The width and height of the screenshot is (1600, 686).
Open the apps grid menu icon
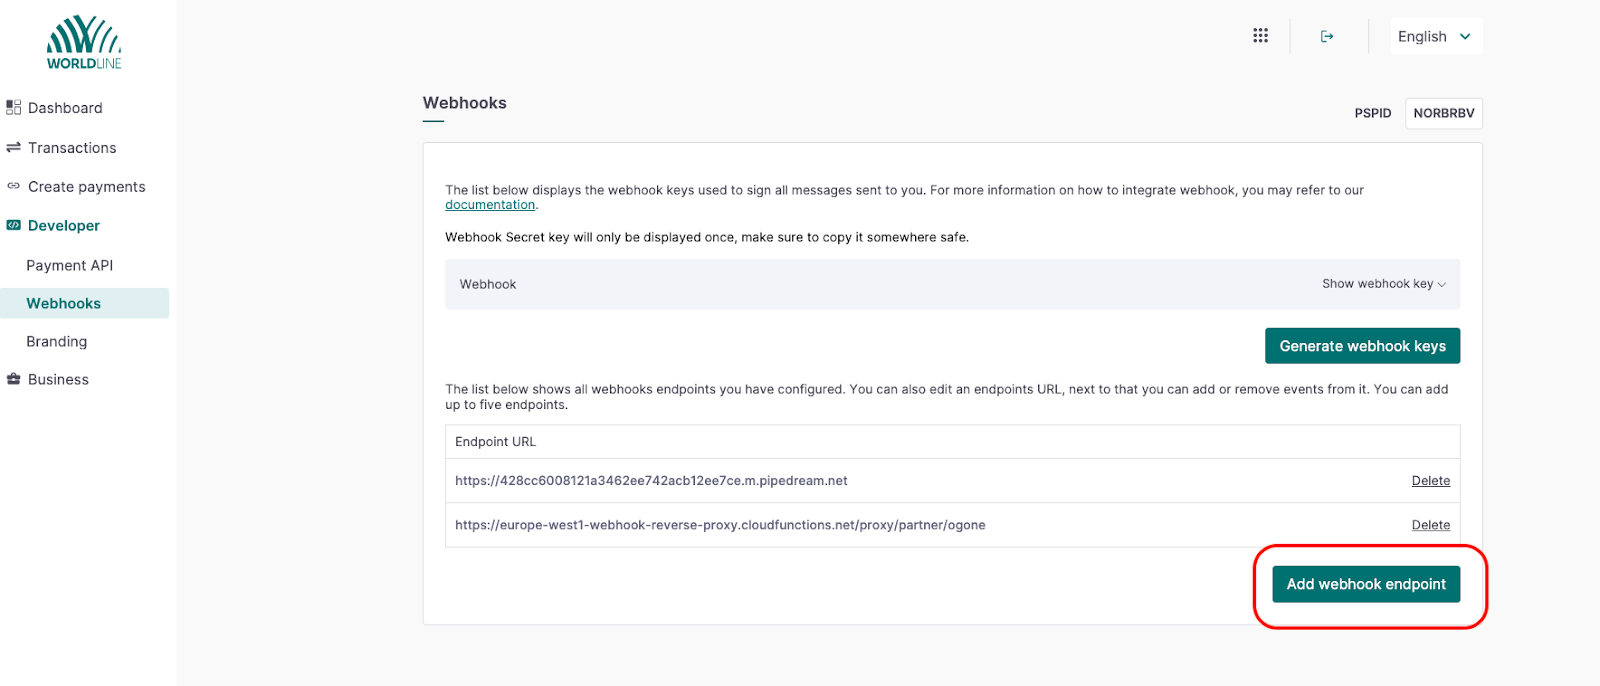(x=1260, y=36)
